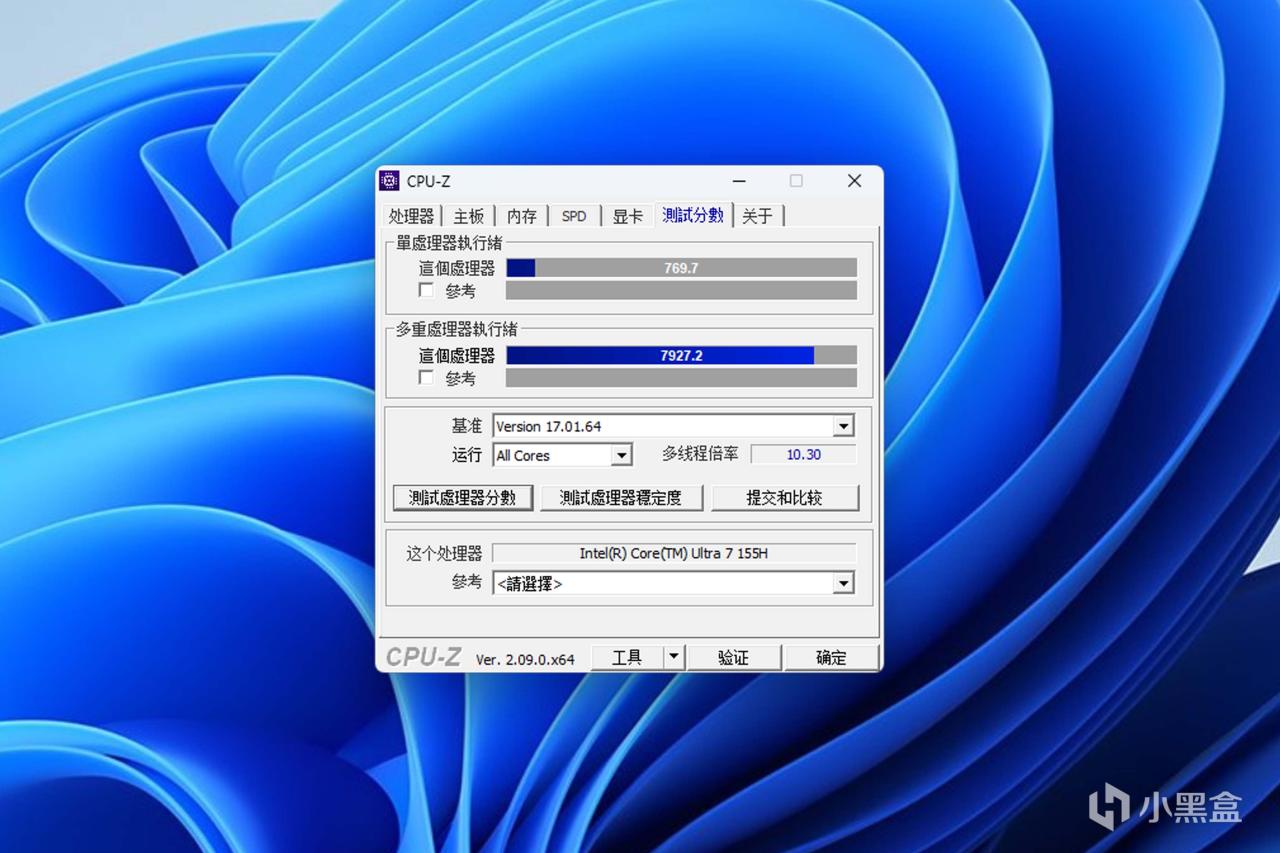Click the empty multi-thread reference bar

681,377
